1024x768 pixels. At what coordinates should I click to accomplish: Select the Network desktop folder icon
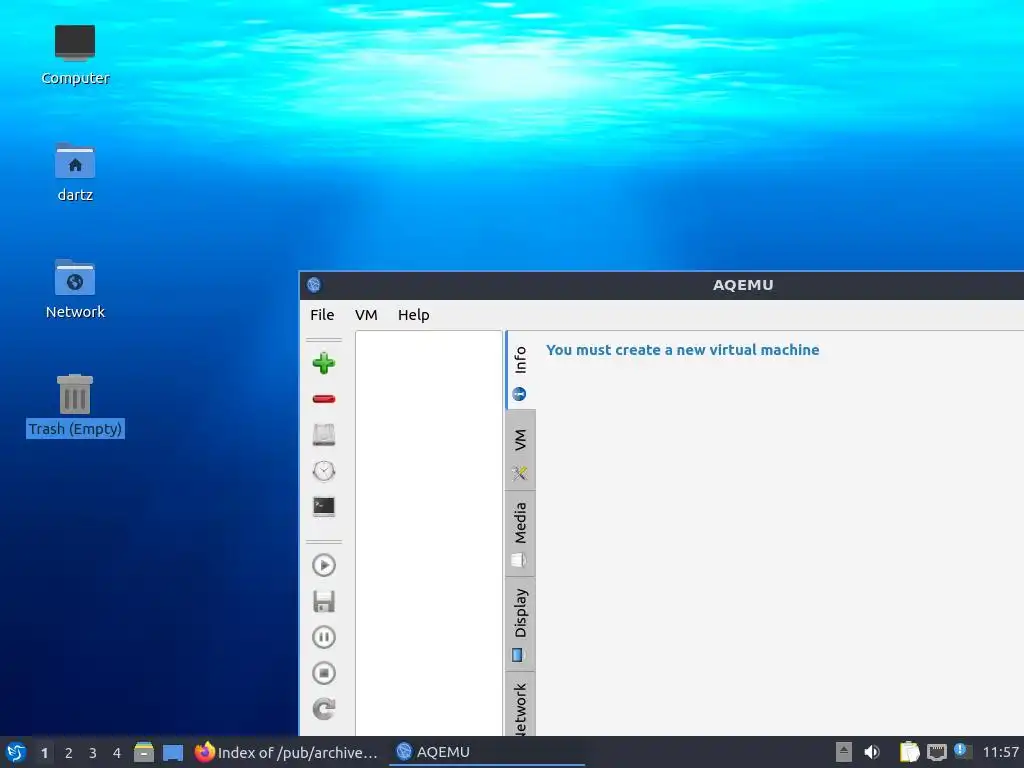point(75,289)
